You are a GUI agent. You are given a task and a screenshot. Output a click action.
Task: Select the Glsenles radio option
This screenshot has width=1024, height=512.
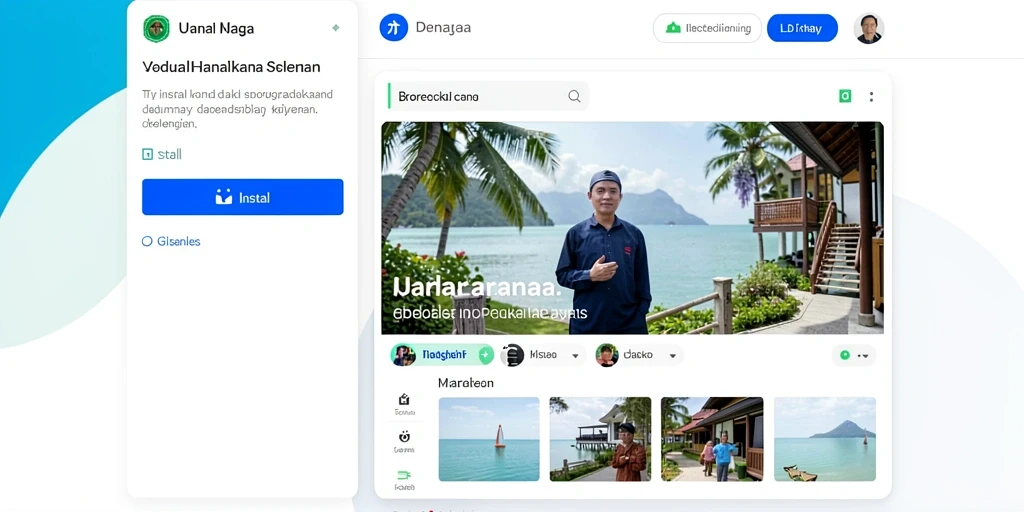tap(171, 242)
